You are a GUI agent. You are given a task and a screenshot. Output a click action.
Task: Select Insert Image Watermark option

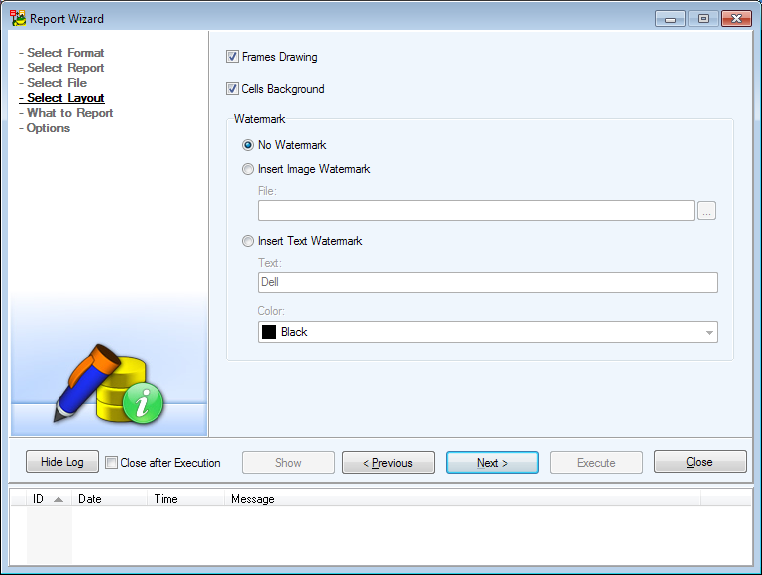click(248, 169)
